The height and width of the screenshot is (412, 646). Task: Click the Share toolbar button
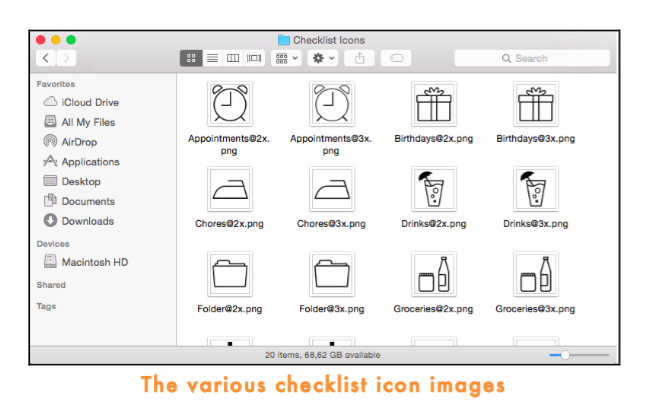[359, 58]
